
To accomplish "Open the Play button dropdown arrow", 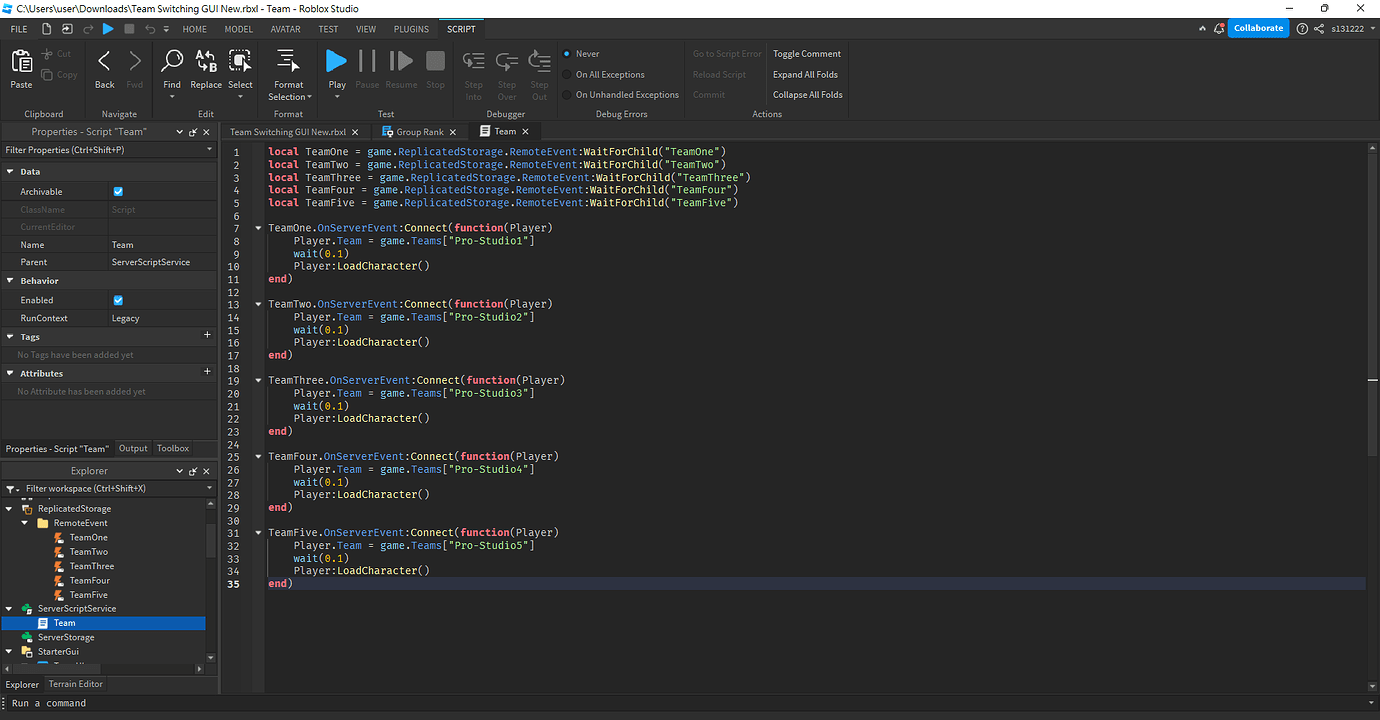I will (x=336, y=97).
